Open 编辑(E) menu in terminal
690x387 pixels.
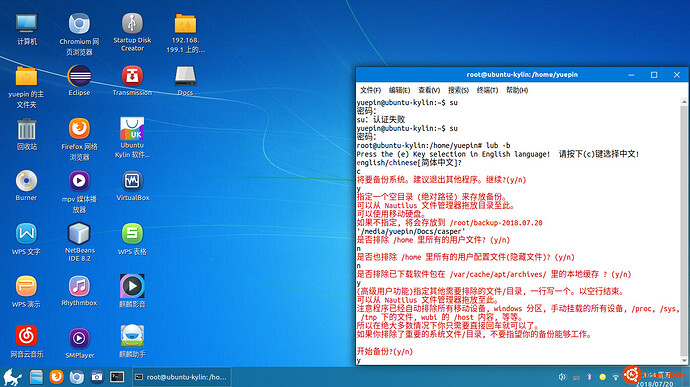(399, 90)
